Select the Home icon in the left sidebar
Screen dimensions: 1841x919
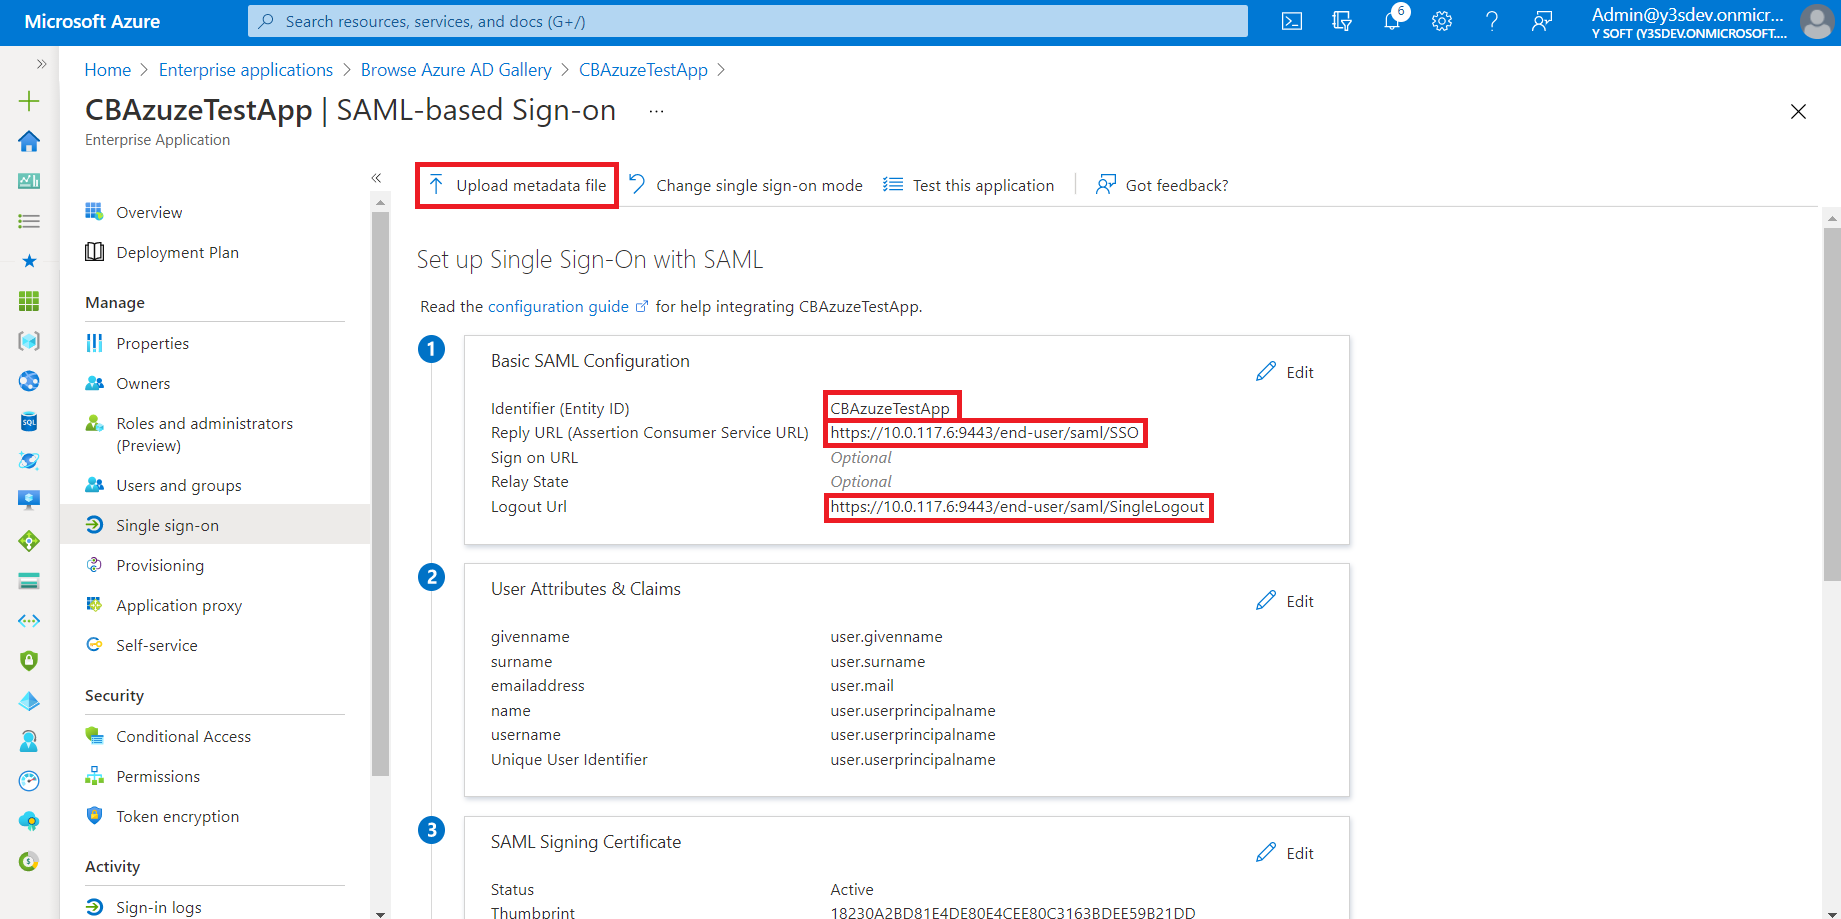(29, 140)
